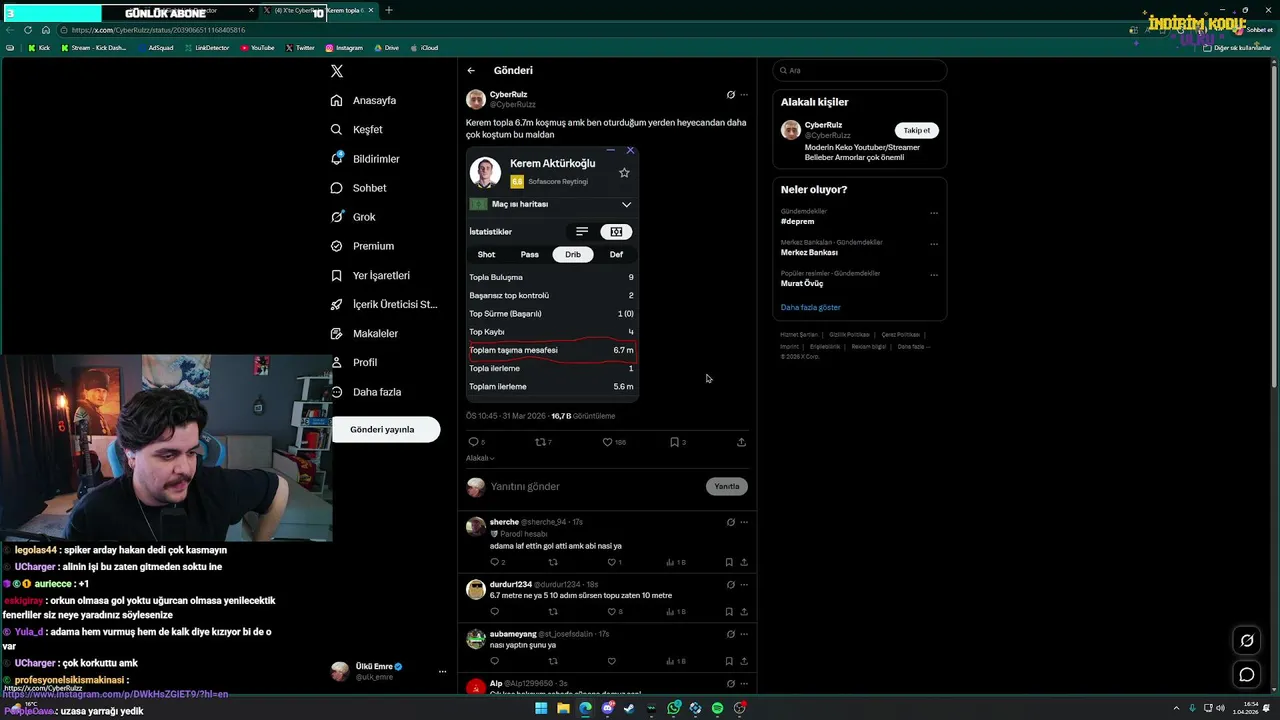The height and width of the screenshot is (720, 1280).
Task: Bookmark the main CyberRulz post
Action: [x=674, y=442]
